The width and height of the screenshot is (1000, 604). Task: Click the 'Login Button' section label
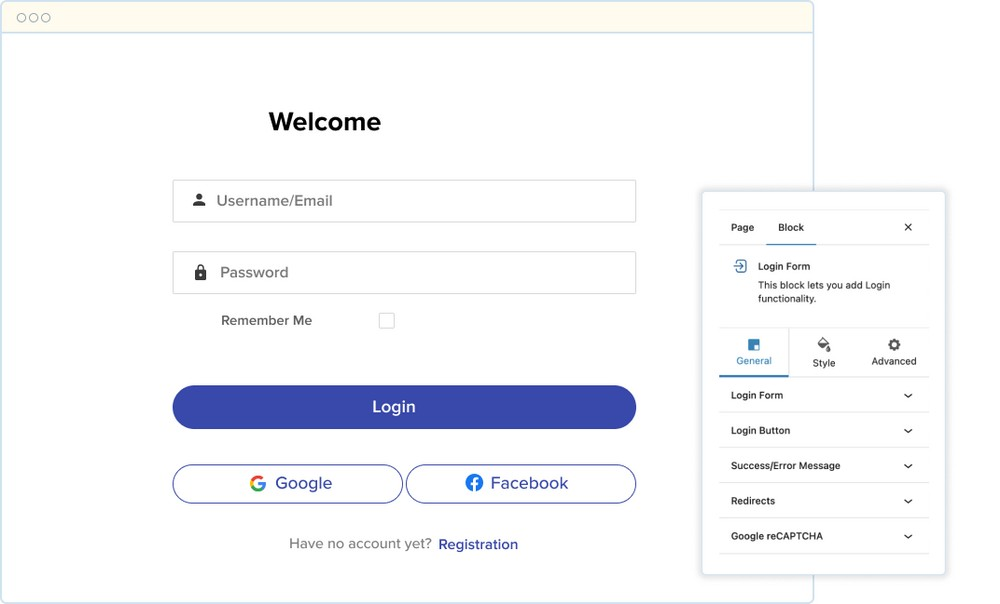tap(760, 431)
